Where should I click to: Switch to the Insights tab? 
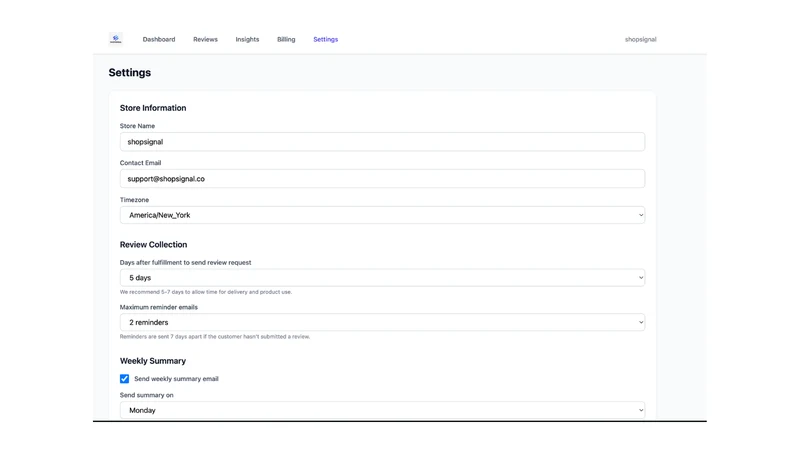click(247, 39)
